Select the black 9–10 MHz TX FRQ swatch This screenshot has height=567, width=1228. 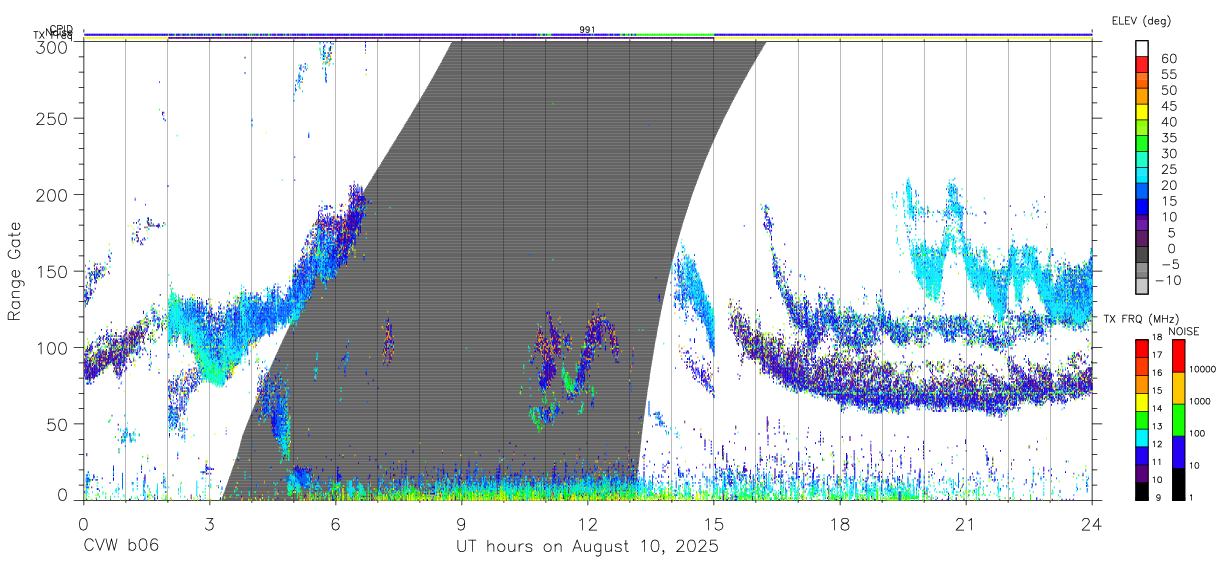(x=1142, y=490)
